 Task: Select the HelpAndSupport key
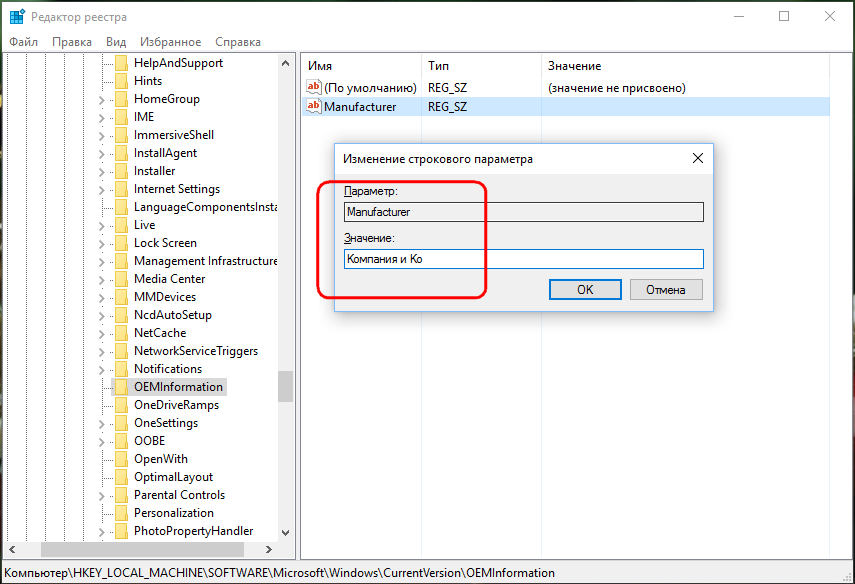coord(178,63)
